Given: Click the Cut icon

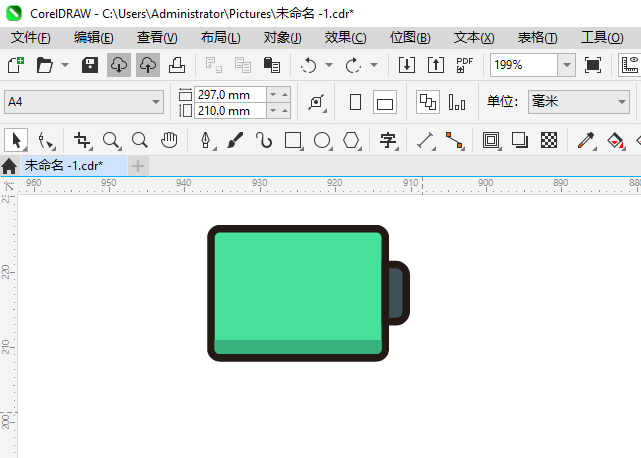Looking at the screenshot, I should point(214,65).
